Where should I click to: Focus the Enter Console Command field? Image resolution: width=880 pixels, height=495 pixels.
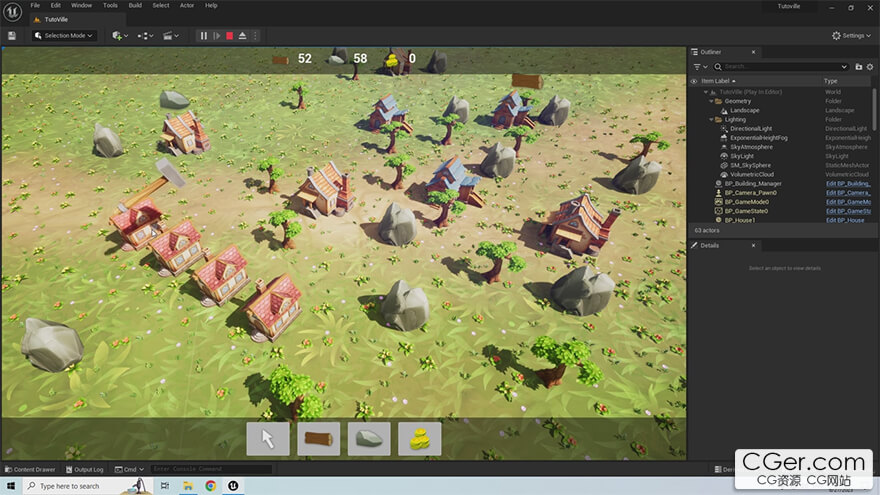click(x=211, y=469)
